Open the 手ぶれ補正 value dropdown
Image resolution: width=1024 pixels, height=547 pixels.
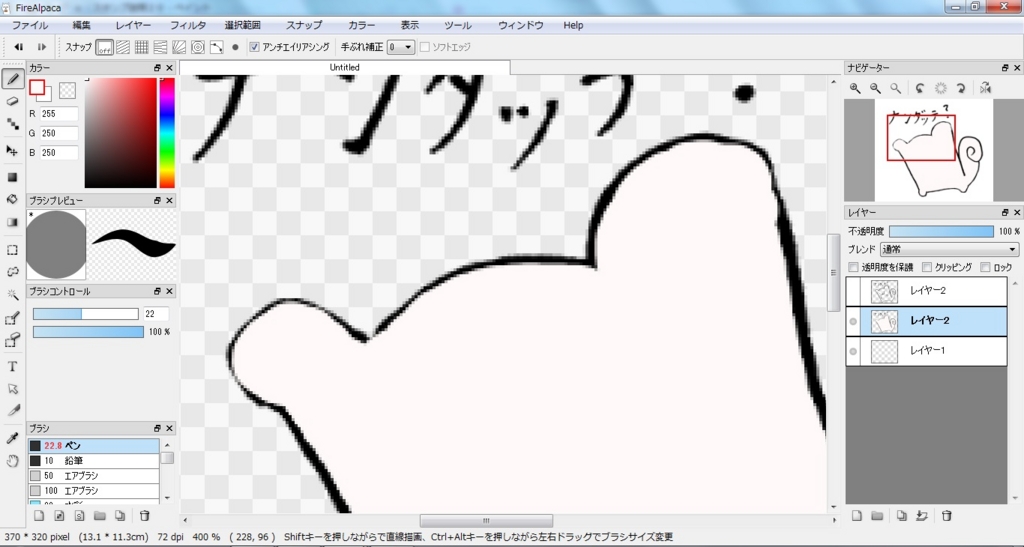[401, 47]
